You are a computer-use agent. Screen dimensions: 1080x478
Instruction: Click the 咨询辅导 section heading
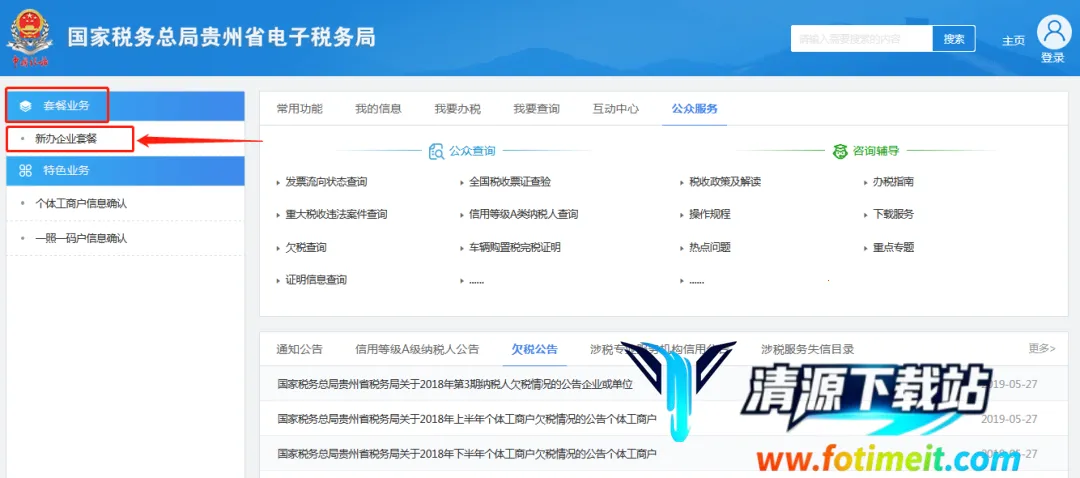pos(876,152)
